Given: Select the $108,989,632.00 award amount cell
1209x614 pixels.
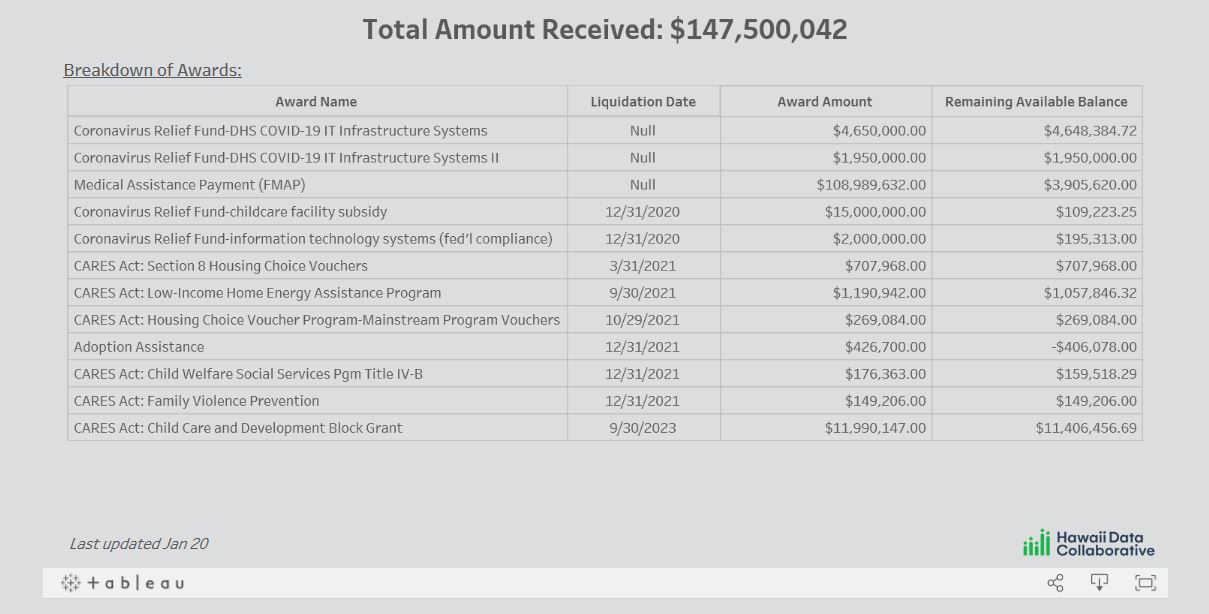Looking at the screenshot, I should tap(871, 185).
